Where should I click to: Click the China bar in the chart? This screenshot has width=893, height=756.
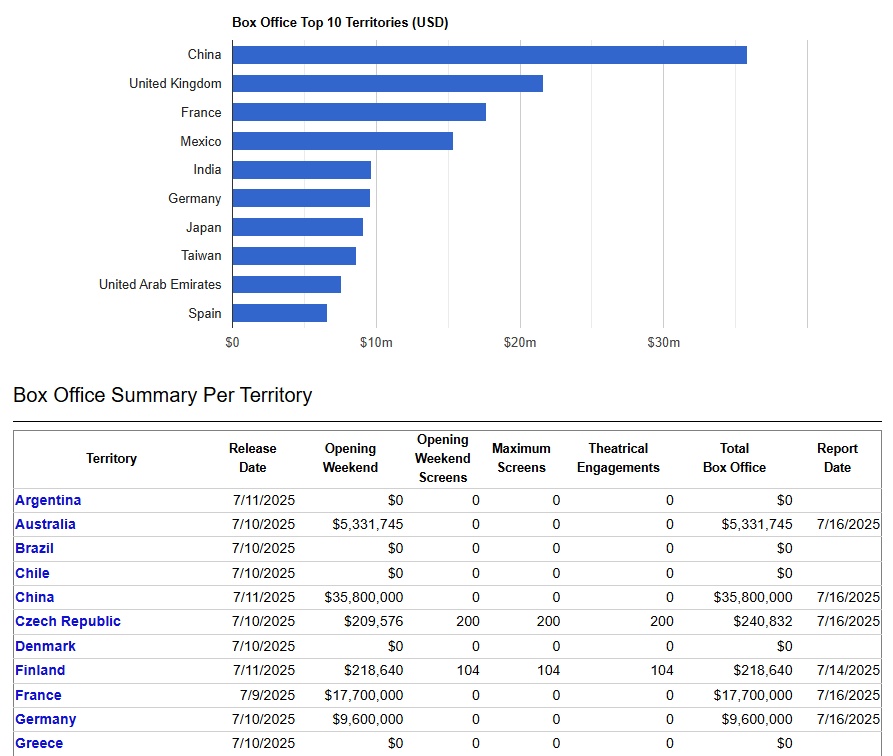[490, 55]
